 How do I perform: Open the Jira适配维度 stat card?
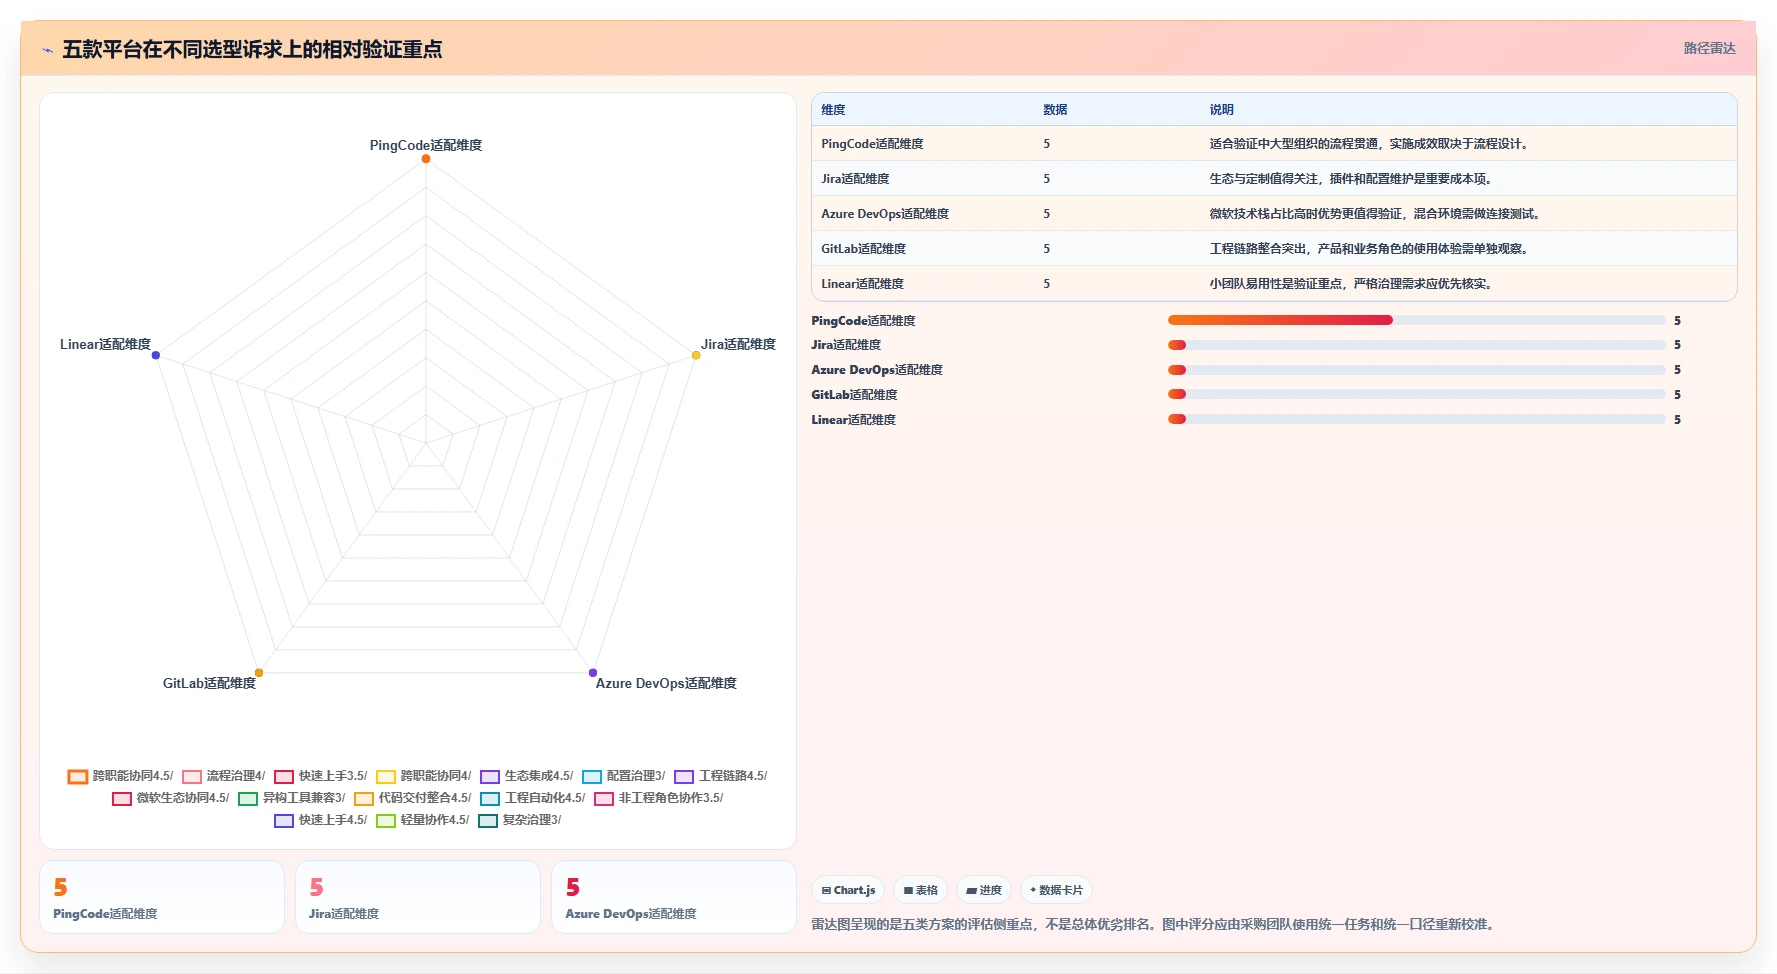pos(418,897)
